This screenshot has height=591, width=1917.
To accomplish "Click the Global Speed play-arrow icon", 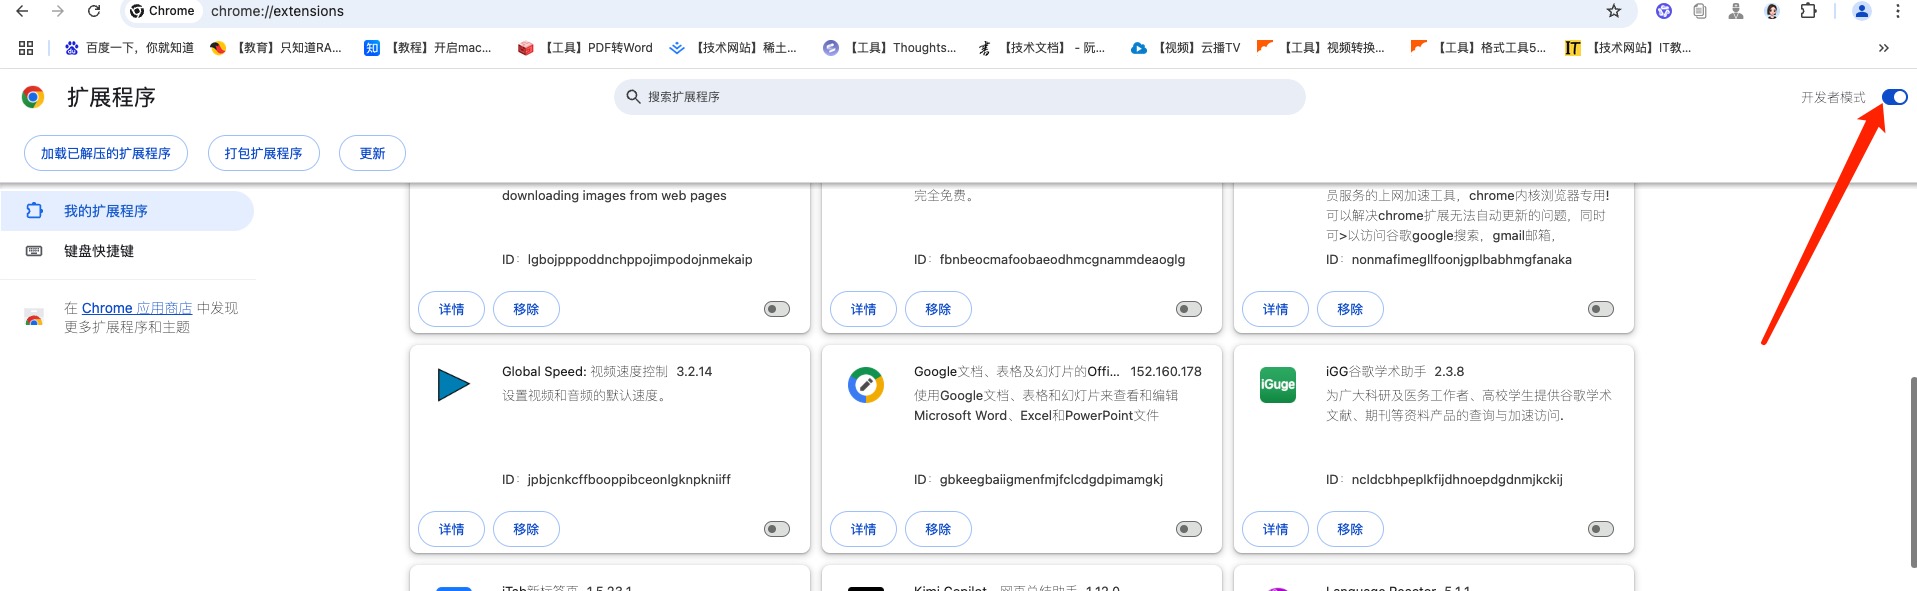I will coord(453,385).
